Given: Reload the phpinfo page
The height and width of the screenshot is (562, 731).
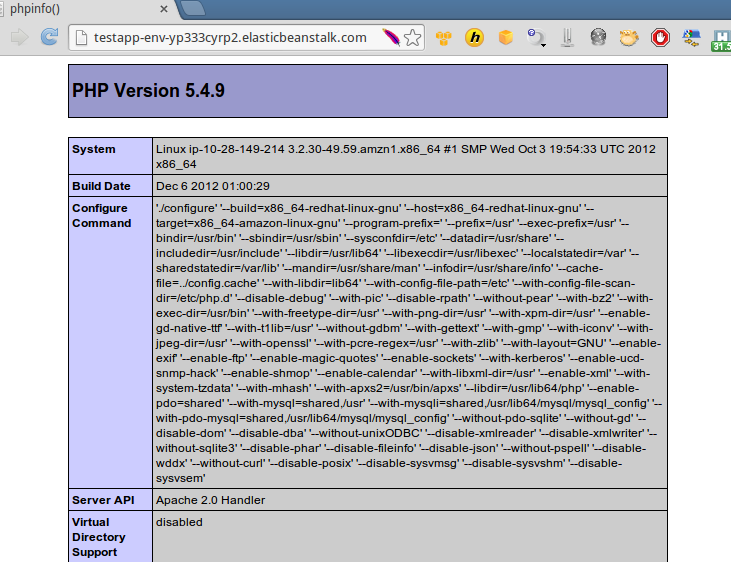Looking at the screenshot, I should point(49,37).
